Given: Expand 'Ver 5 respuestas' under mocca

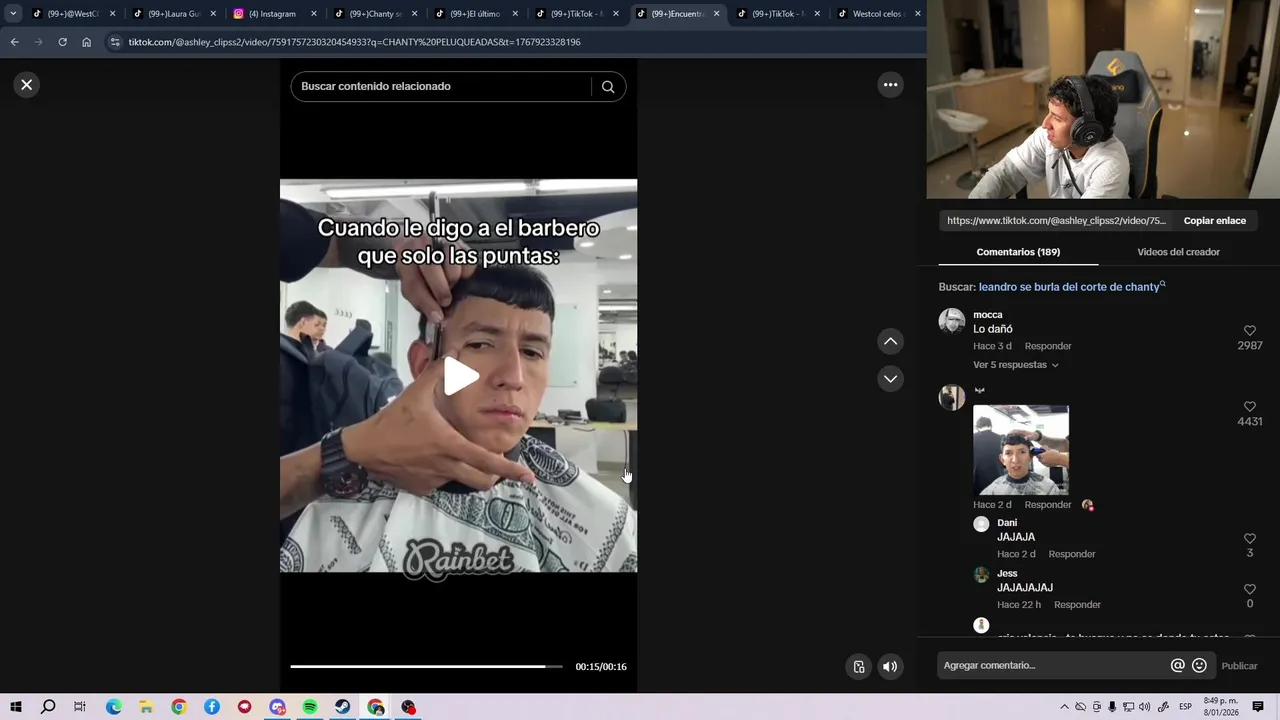Looking at the screenshot, I should coord(1015,365).
